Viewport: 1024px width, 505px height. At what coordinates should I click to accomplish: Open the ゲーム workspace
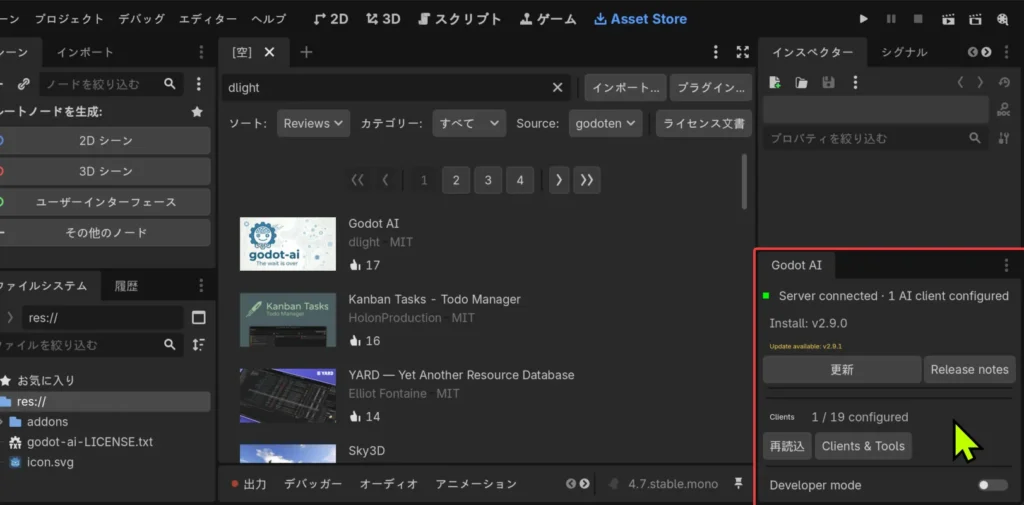[548, 19]
